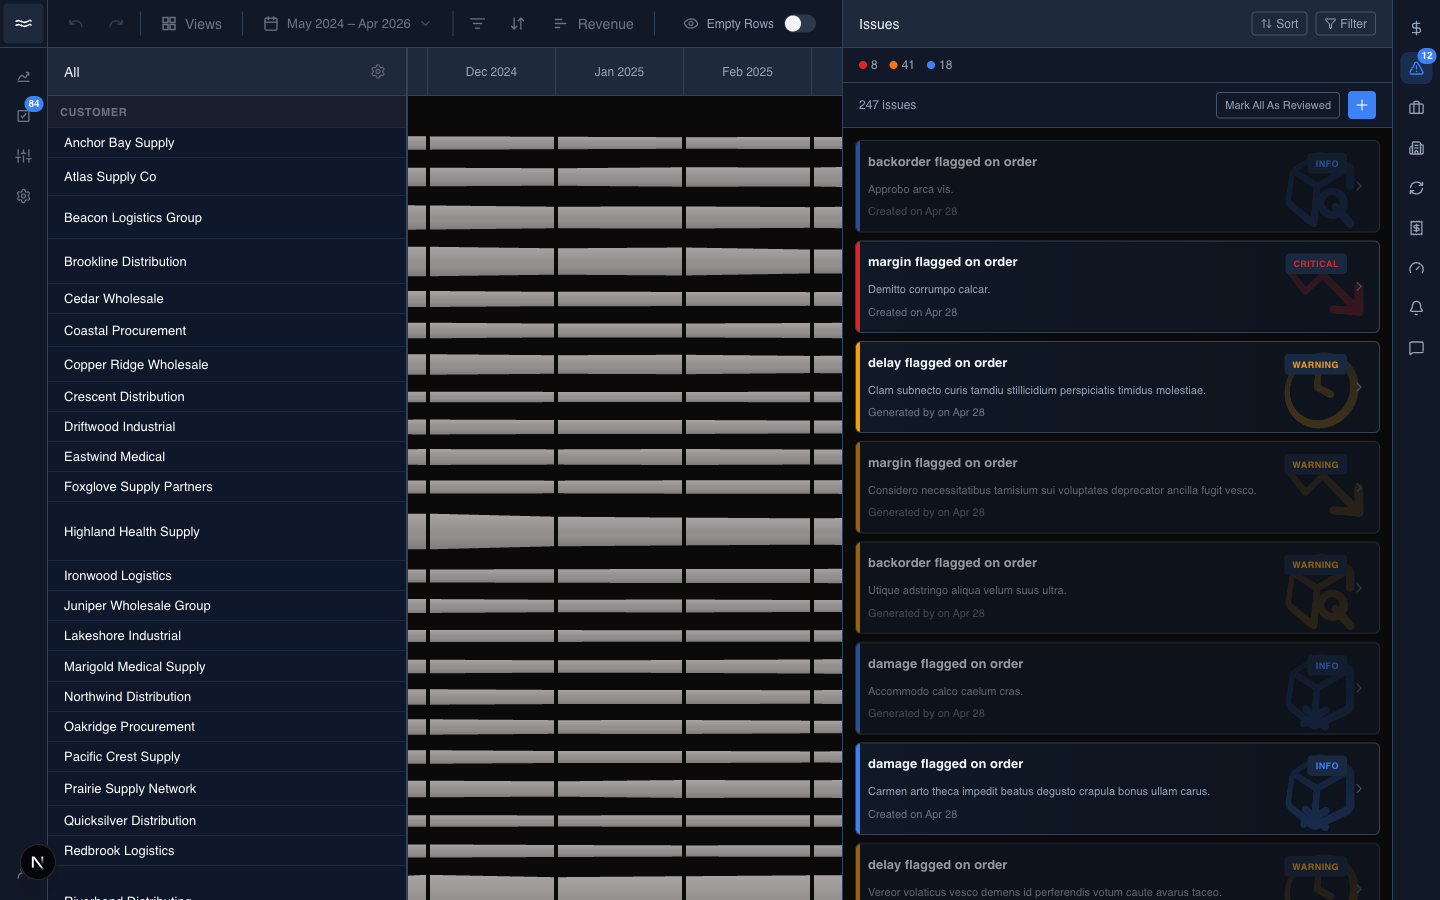The height and width of the screenshot is (900, 1440).
Task: Open the Revenue metric dropdown
Action: point(594,24)
